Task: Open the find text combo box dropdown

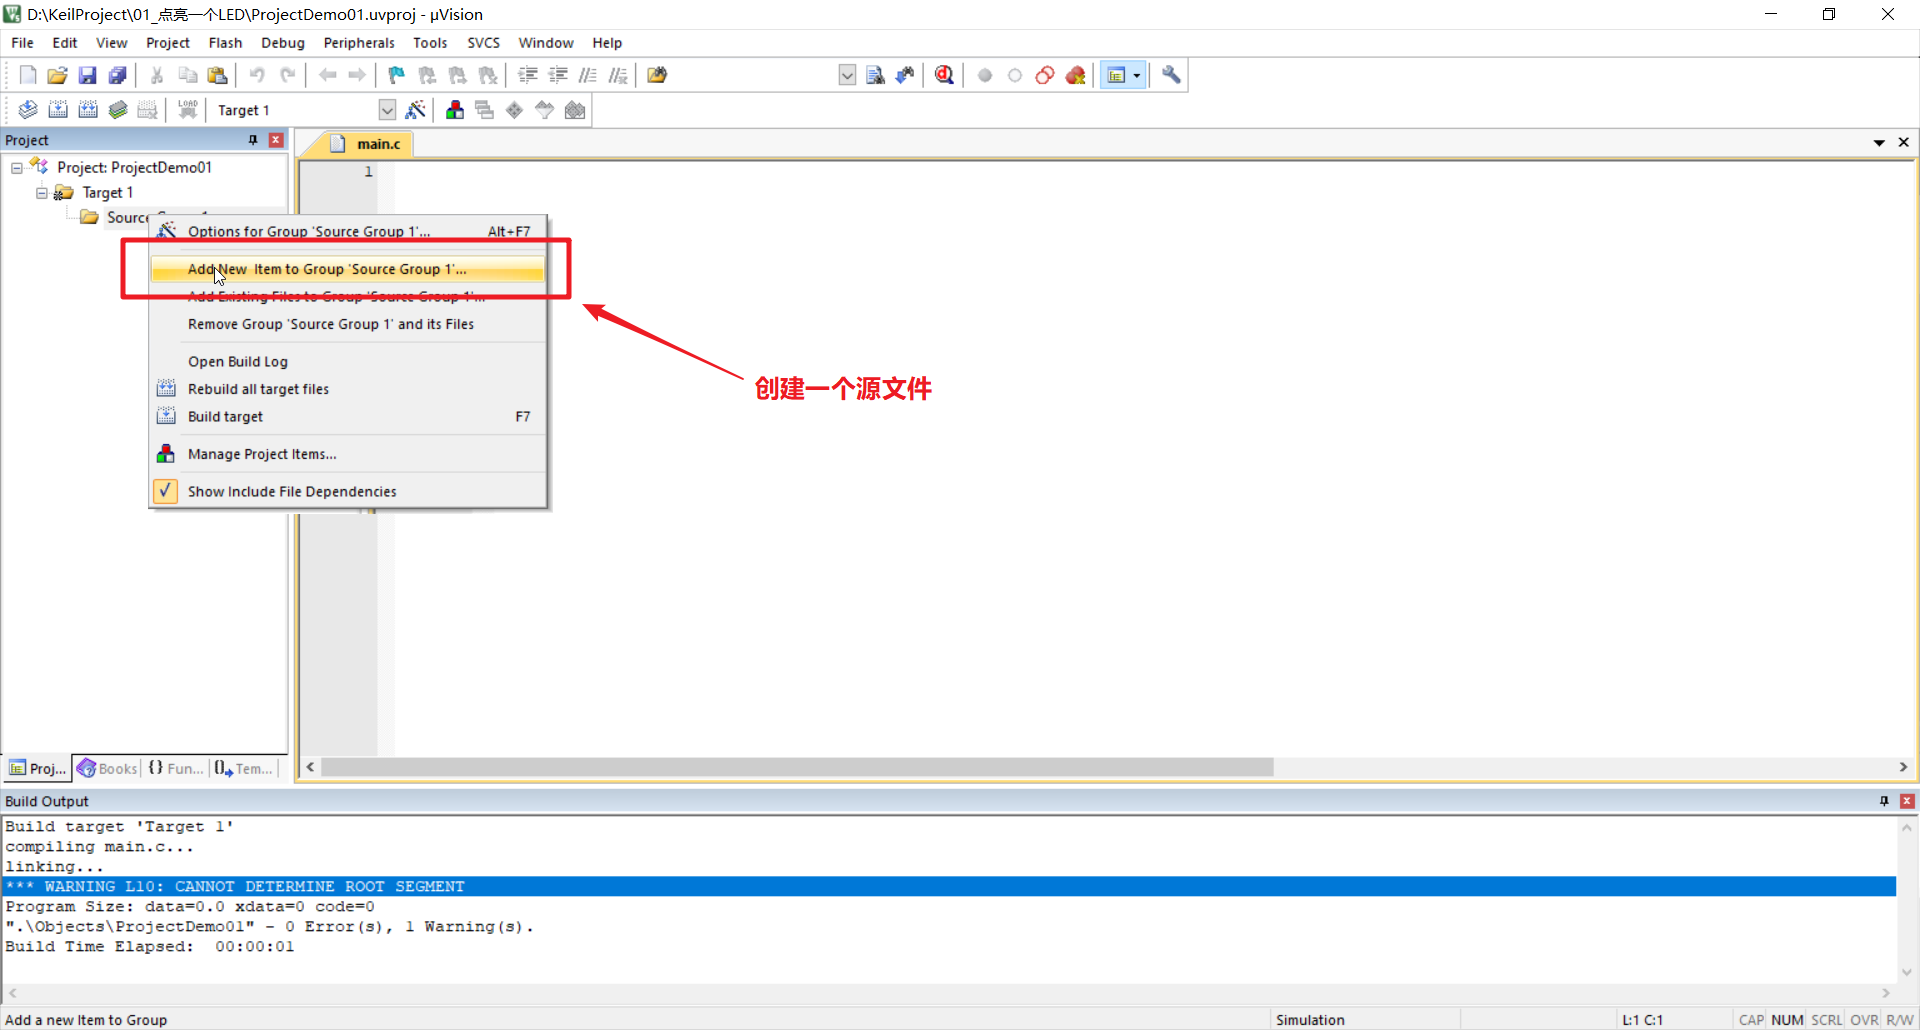Action: [x=847, y=75]
